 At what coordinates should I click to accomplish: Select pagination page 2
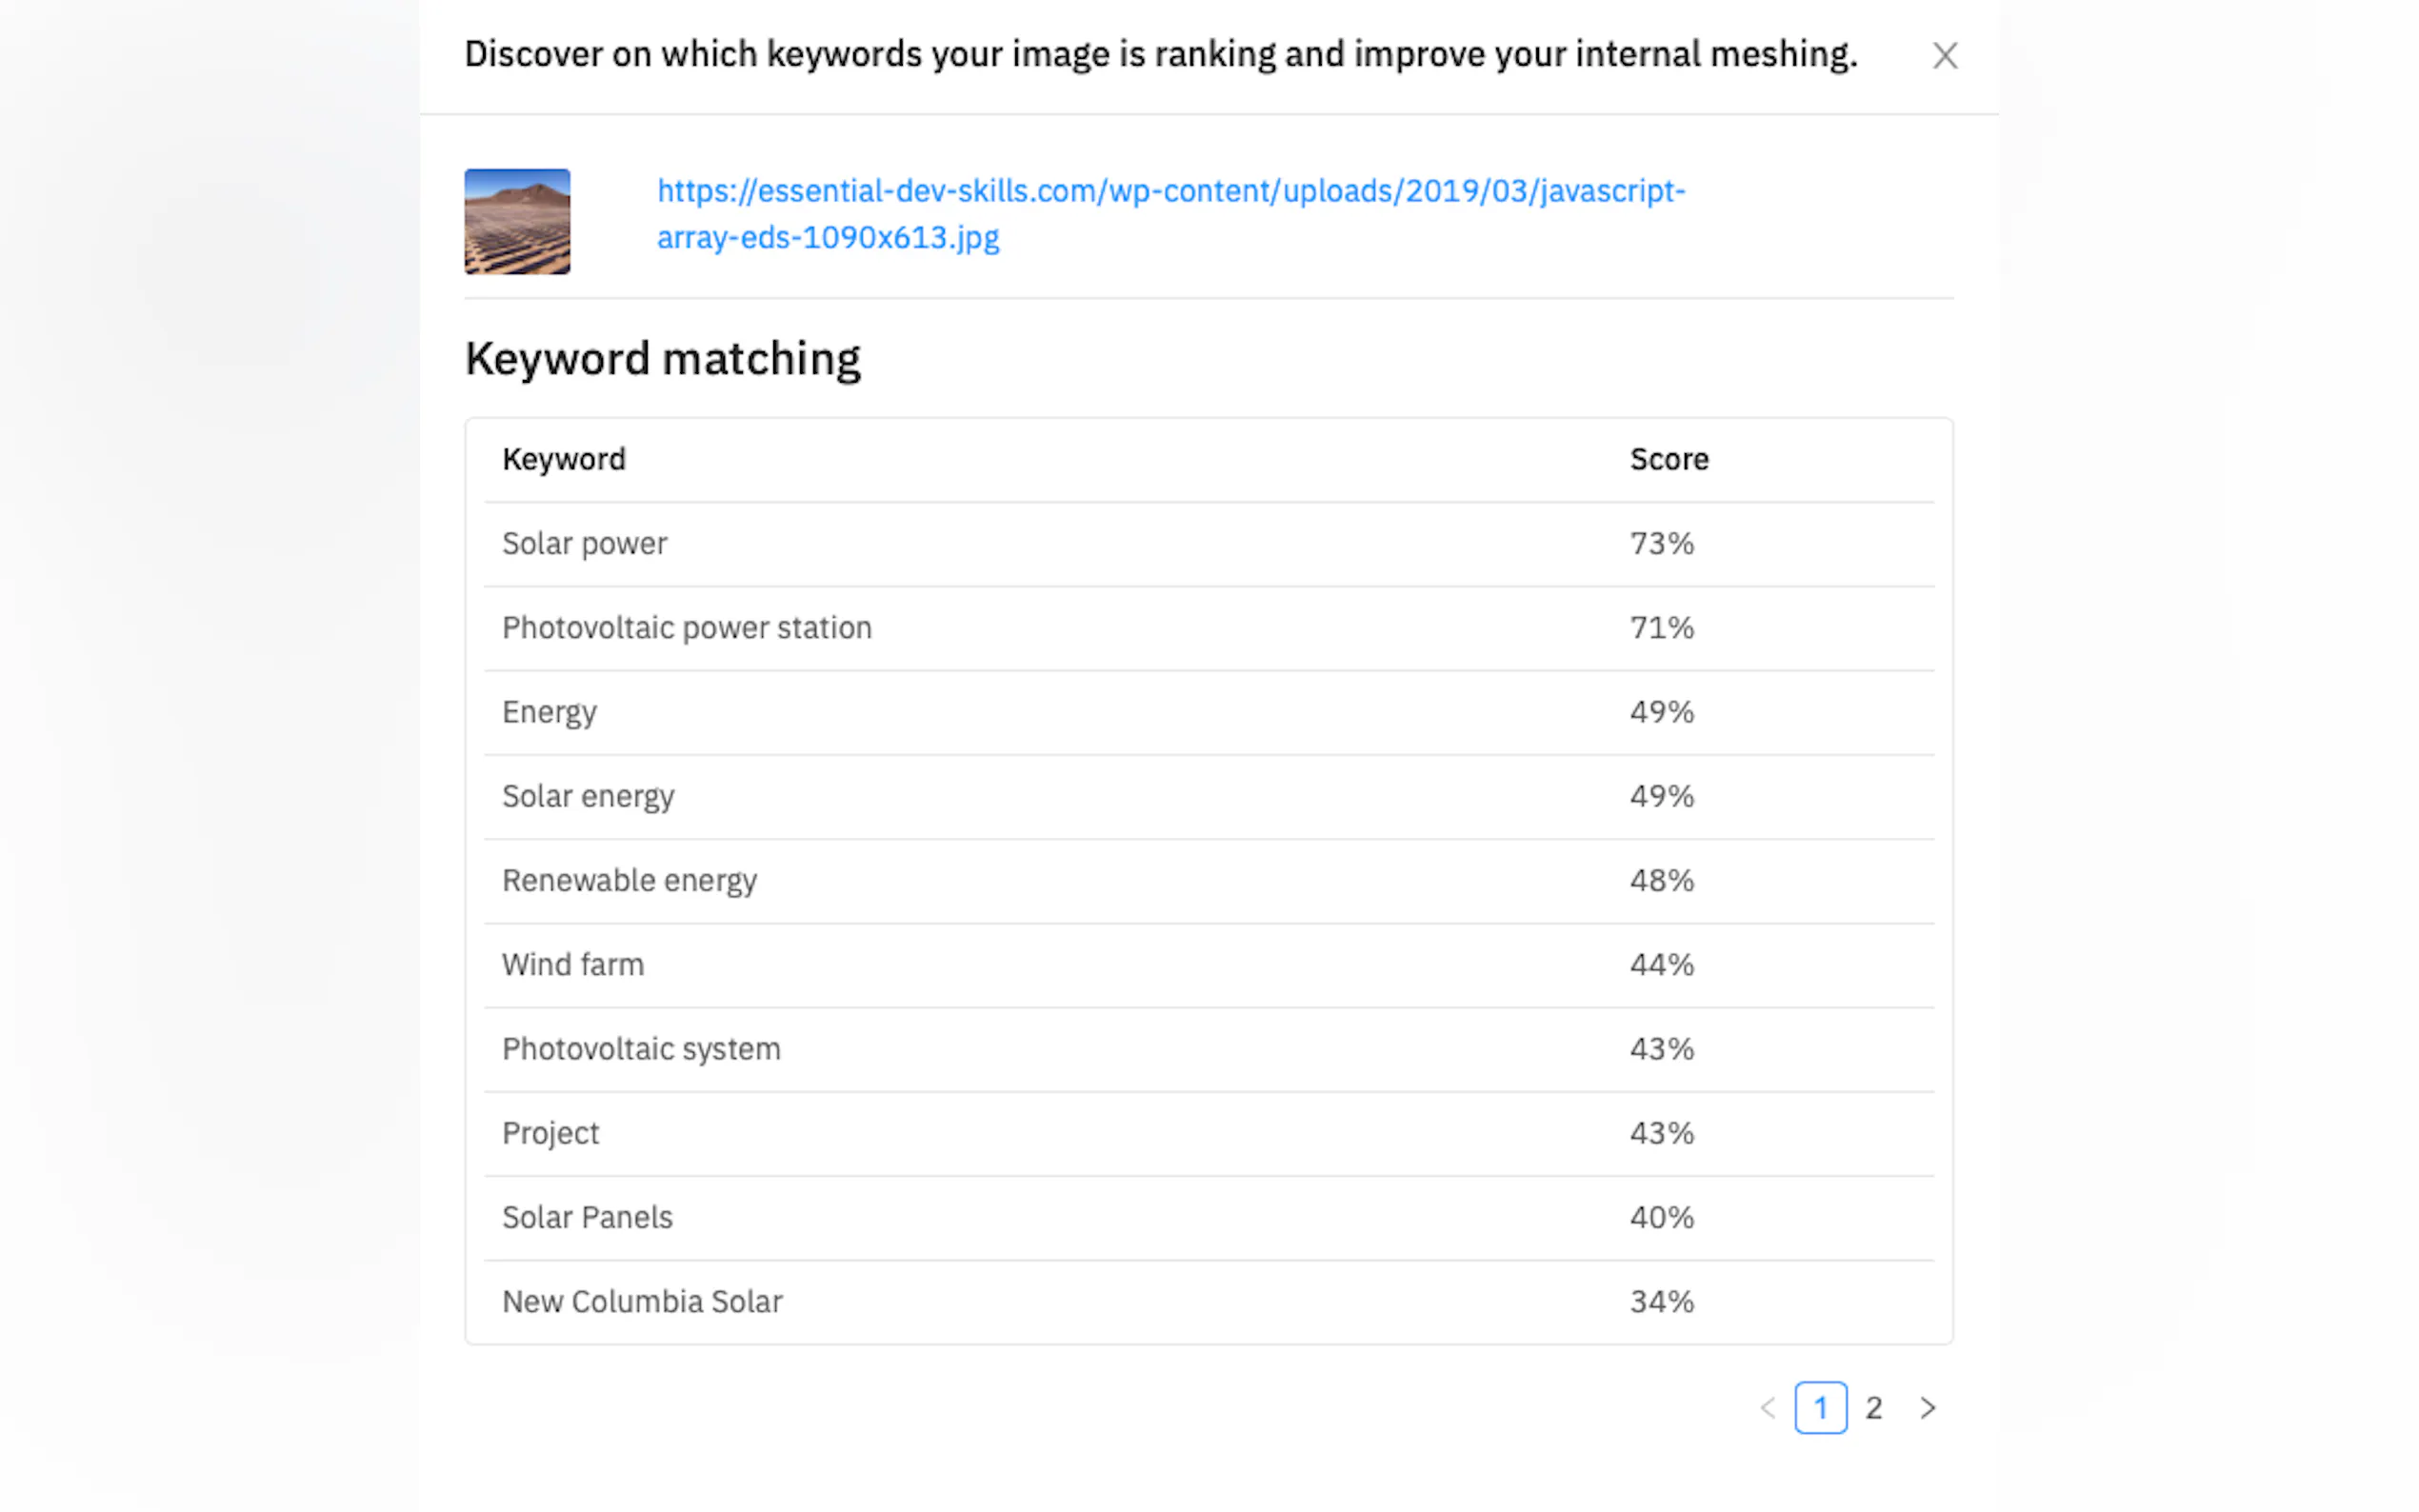pos(1873,1407)
